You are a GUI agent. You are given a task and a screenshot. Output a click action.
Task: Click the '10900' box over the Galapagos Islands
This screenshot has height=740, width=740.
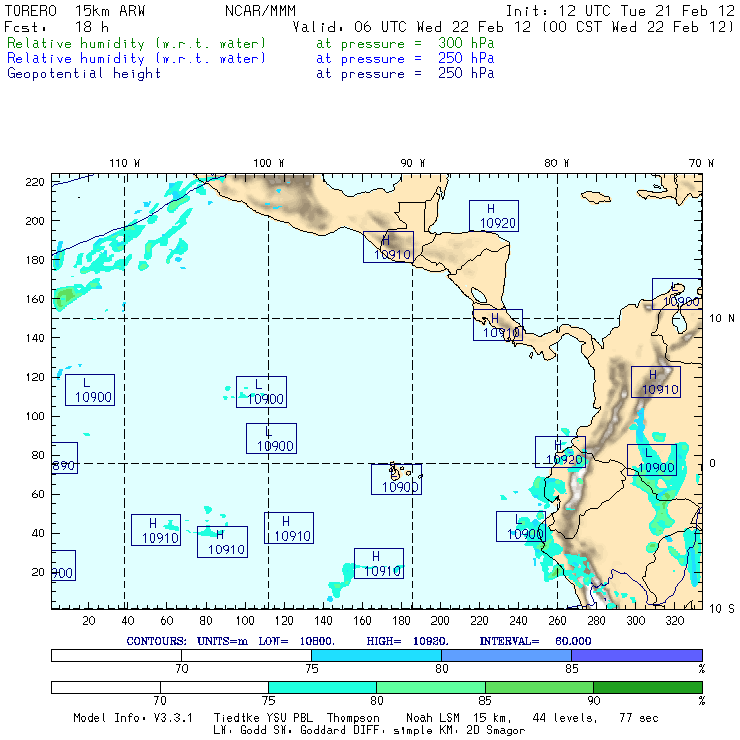[x=396, y=479]
